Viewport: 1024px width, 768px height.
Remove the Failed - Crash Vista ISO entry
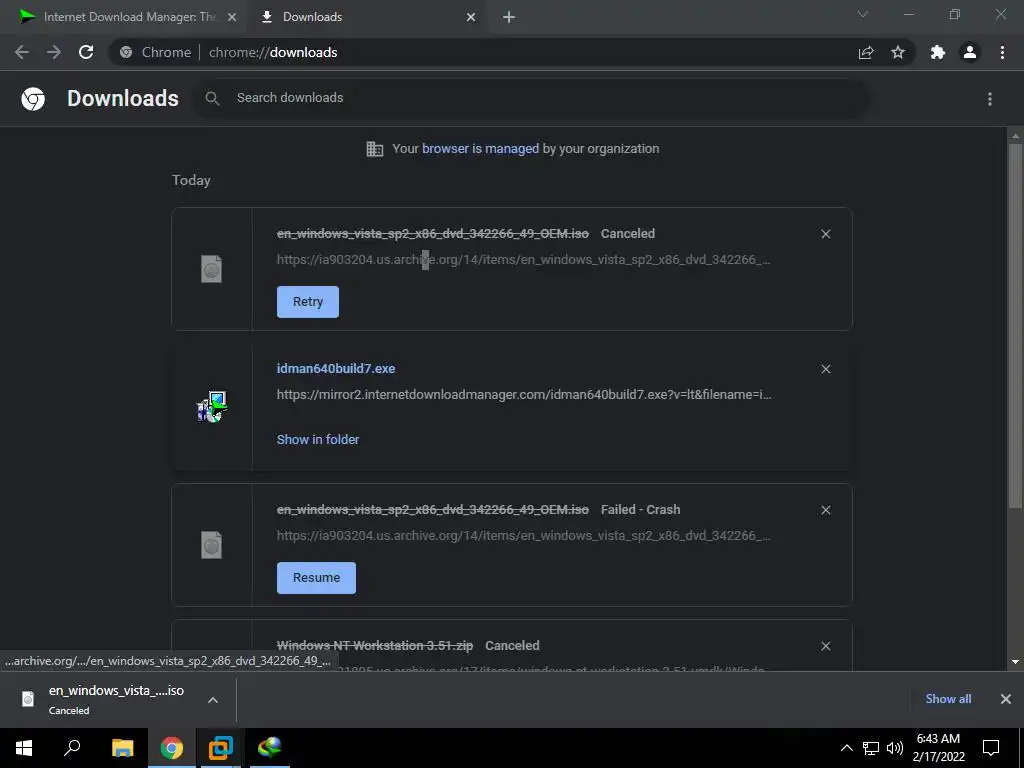coord(825,510)
